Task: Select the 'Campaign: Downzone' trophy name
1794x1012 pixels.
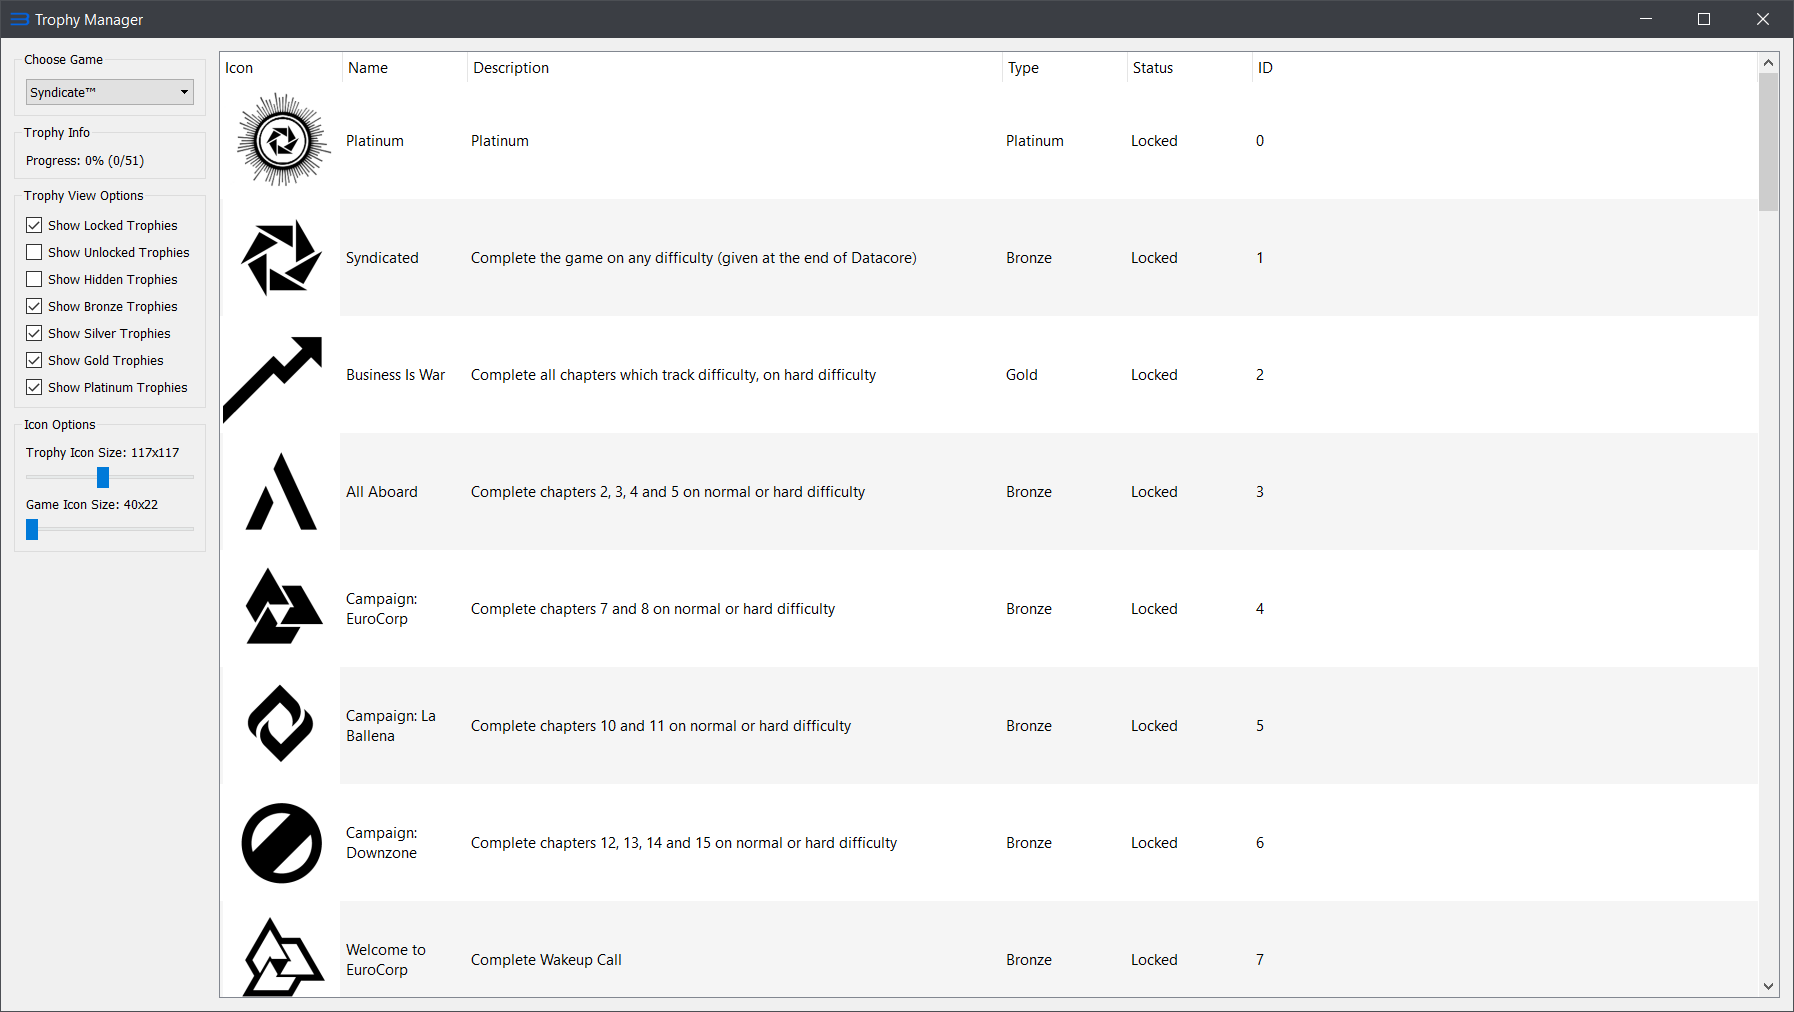Action: 382,843
